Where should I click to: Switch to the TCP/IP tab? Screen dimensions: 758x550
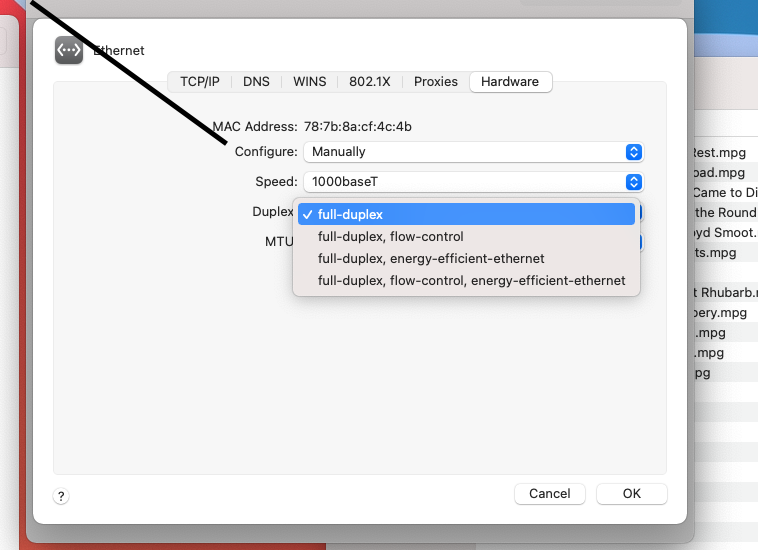[x=200, y=82]
